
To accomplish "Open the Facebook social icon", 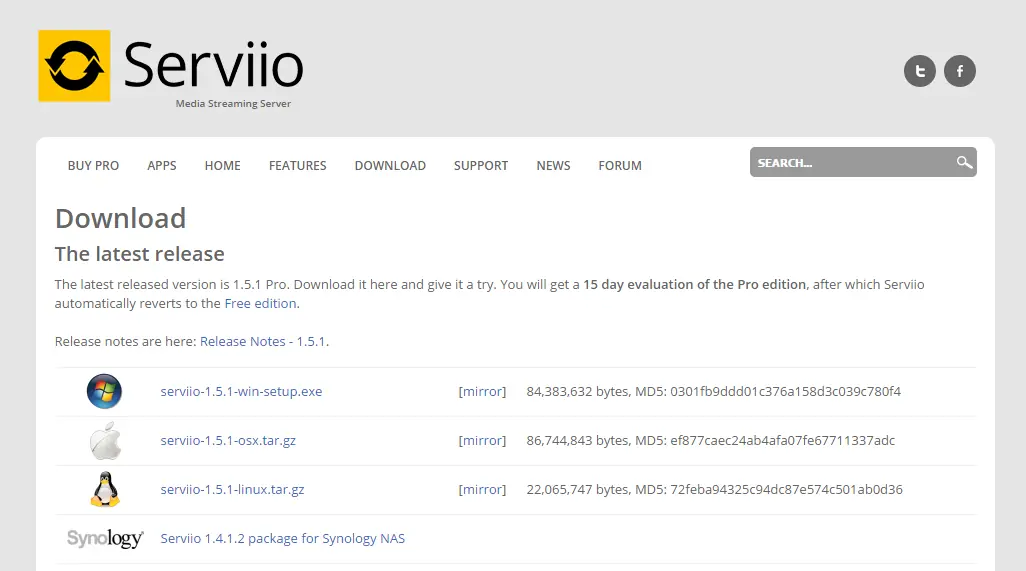I will coord(959,71).
